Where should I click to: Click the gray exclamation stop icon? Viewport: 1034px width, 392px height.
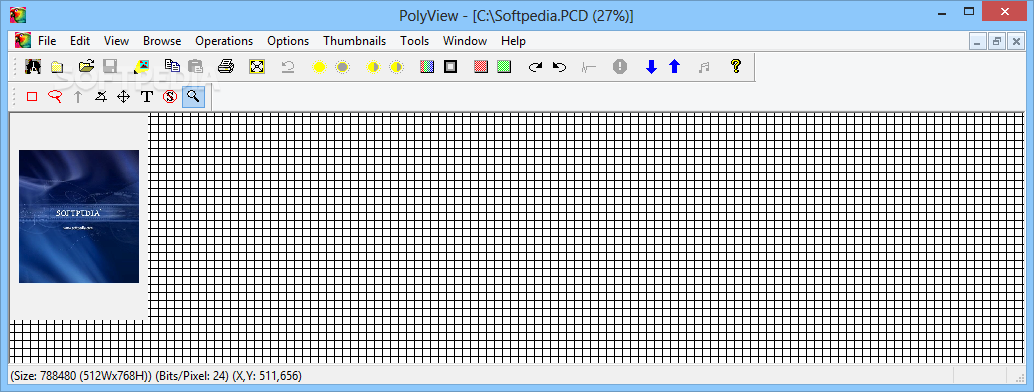tap(620, 66)
